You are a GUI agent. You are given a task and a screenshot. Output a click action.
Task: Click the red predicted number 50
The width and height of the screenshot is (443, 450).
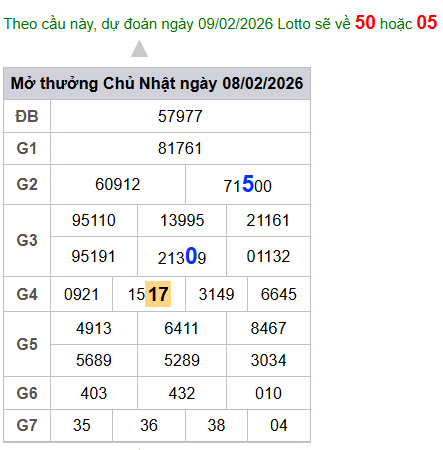(x=365, y=23)
